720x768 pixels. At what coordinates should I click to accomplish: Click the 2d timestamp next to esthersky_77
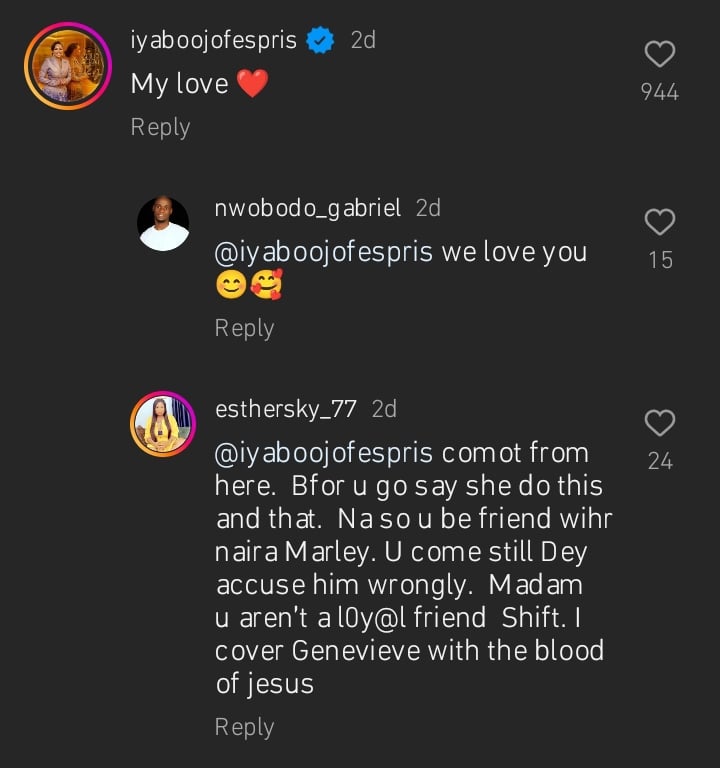point(384,409)
